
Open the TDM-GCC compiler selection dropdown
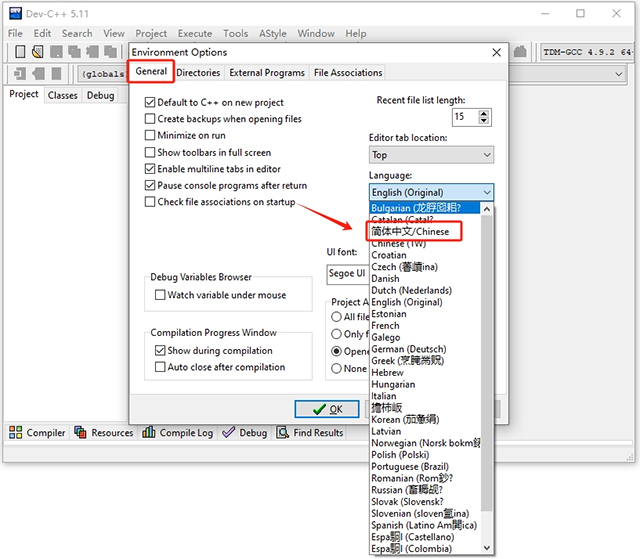click(587, 52)
